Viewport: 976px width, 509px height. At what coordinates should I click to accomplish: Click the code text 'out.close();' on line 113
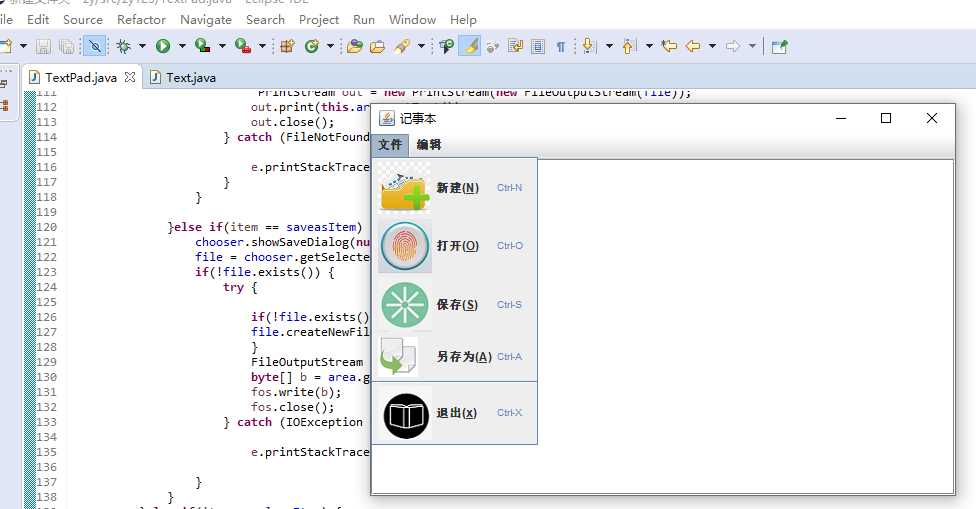293,122
